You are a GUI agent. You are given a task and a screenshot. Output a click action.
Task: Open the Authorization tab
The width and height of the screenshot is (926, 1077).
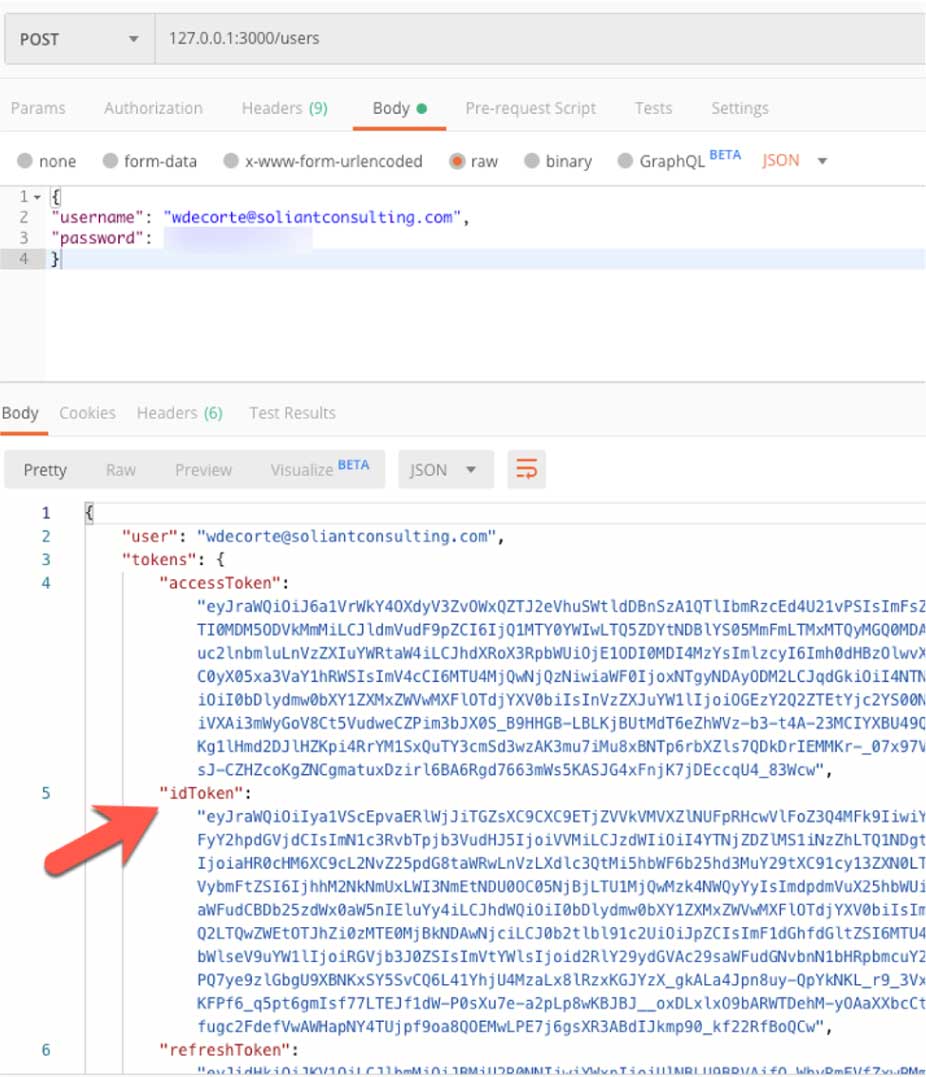[153, 109]
